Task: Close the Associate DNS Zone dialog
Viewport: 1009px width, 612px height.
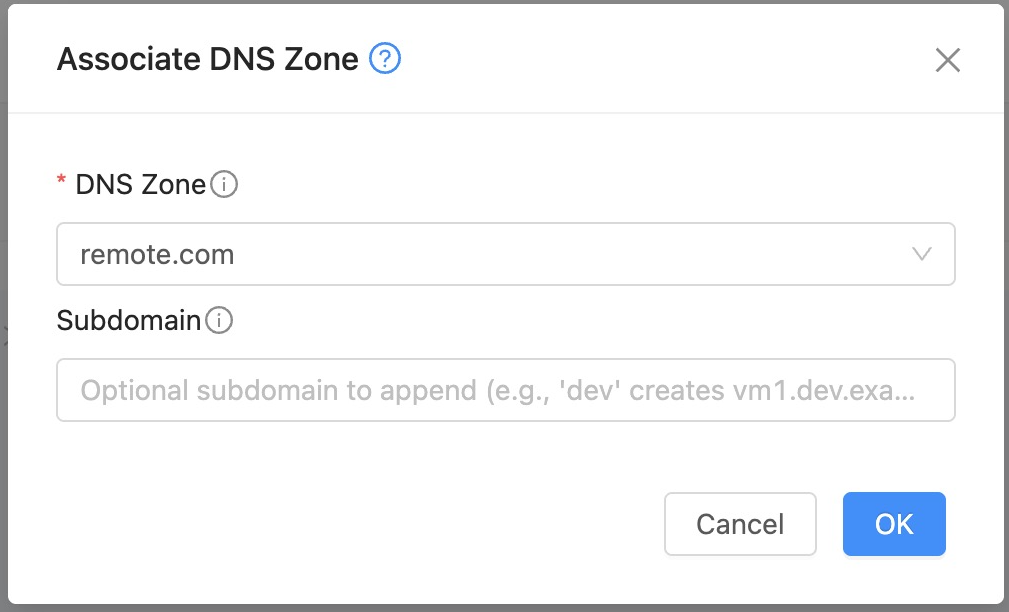Action: [x=947, y=60]
